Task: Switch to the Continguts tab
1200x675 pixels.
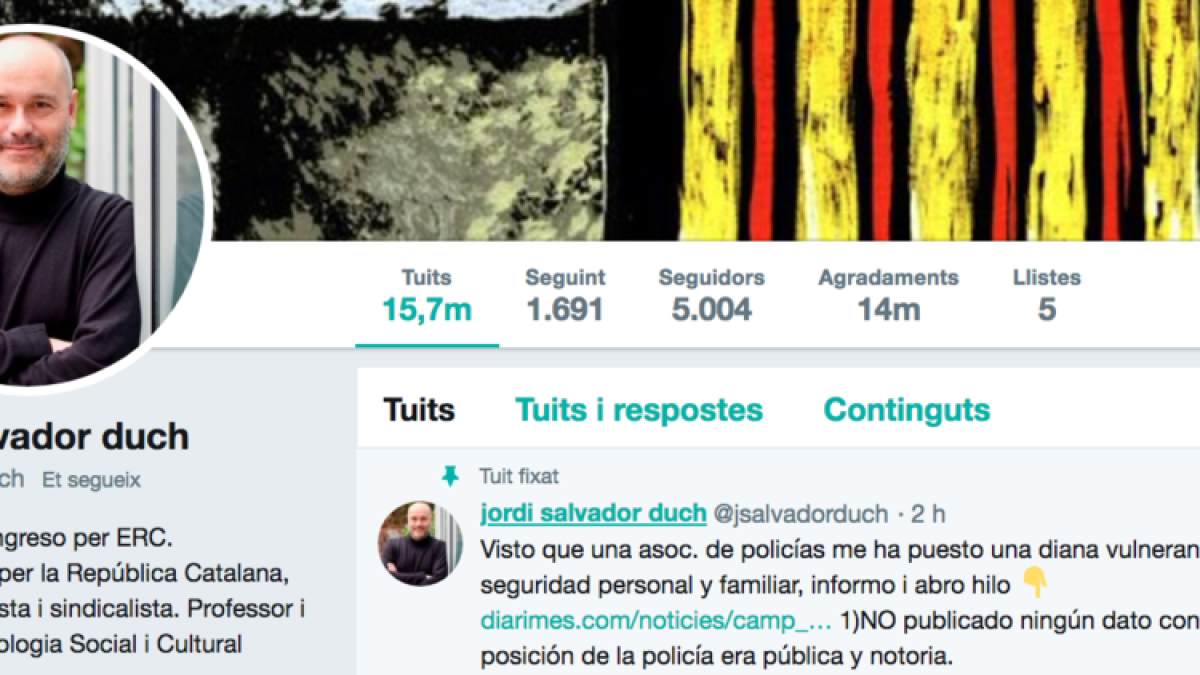Action: (907, 410)
